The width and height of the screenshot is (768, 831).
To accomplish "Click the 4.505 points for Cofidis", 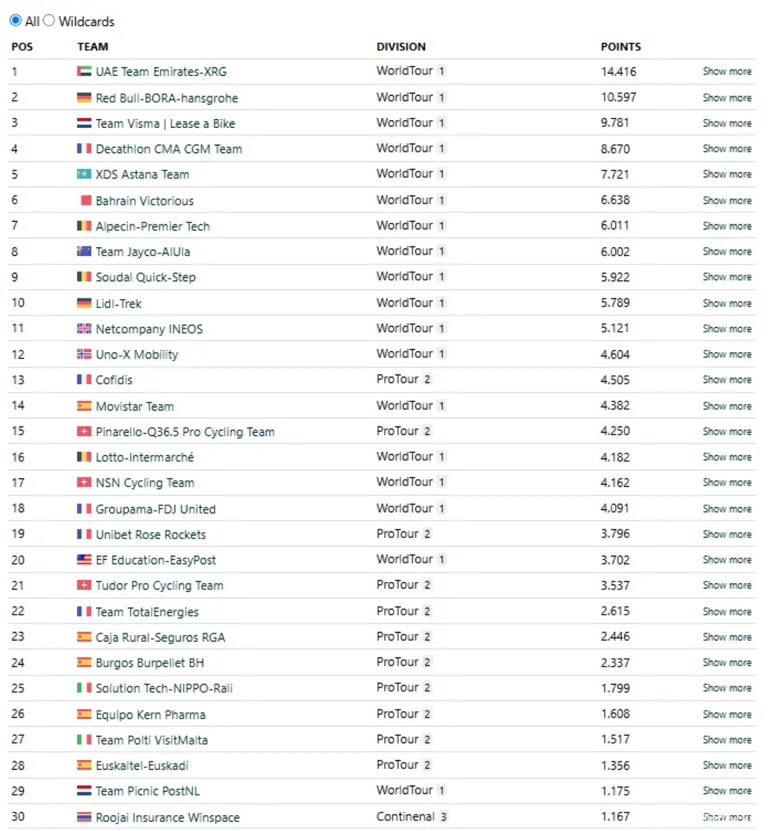I will [615, 380].
